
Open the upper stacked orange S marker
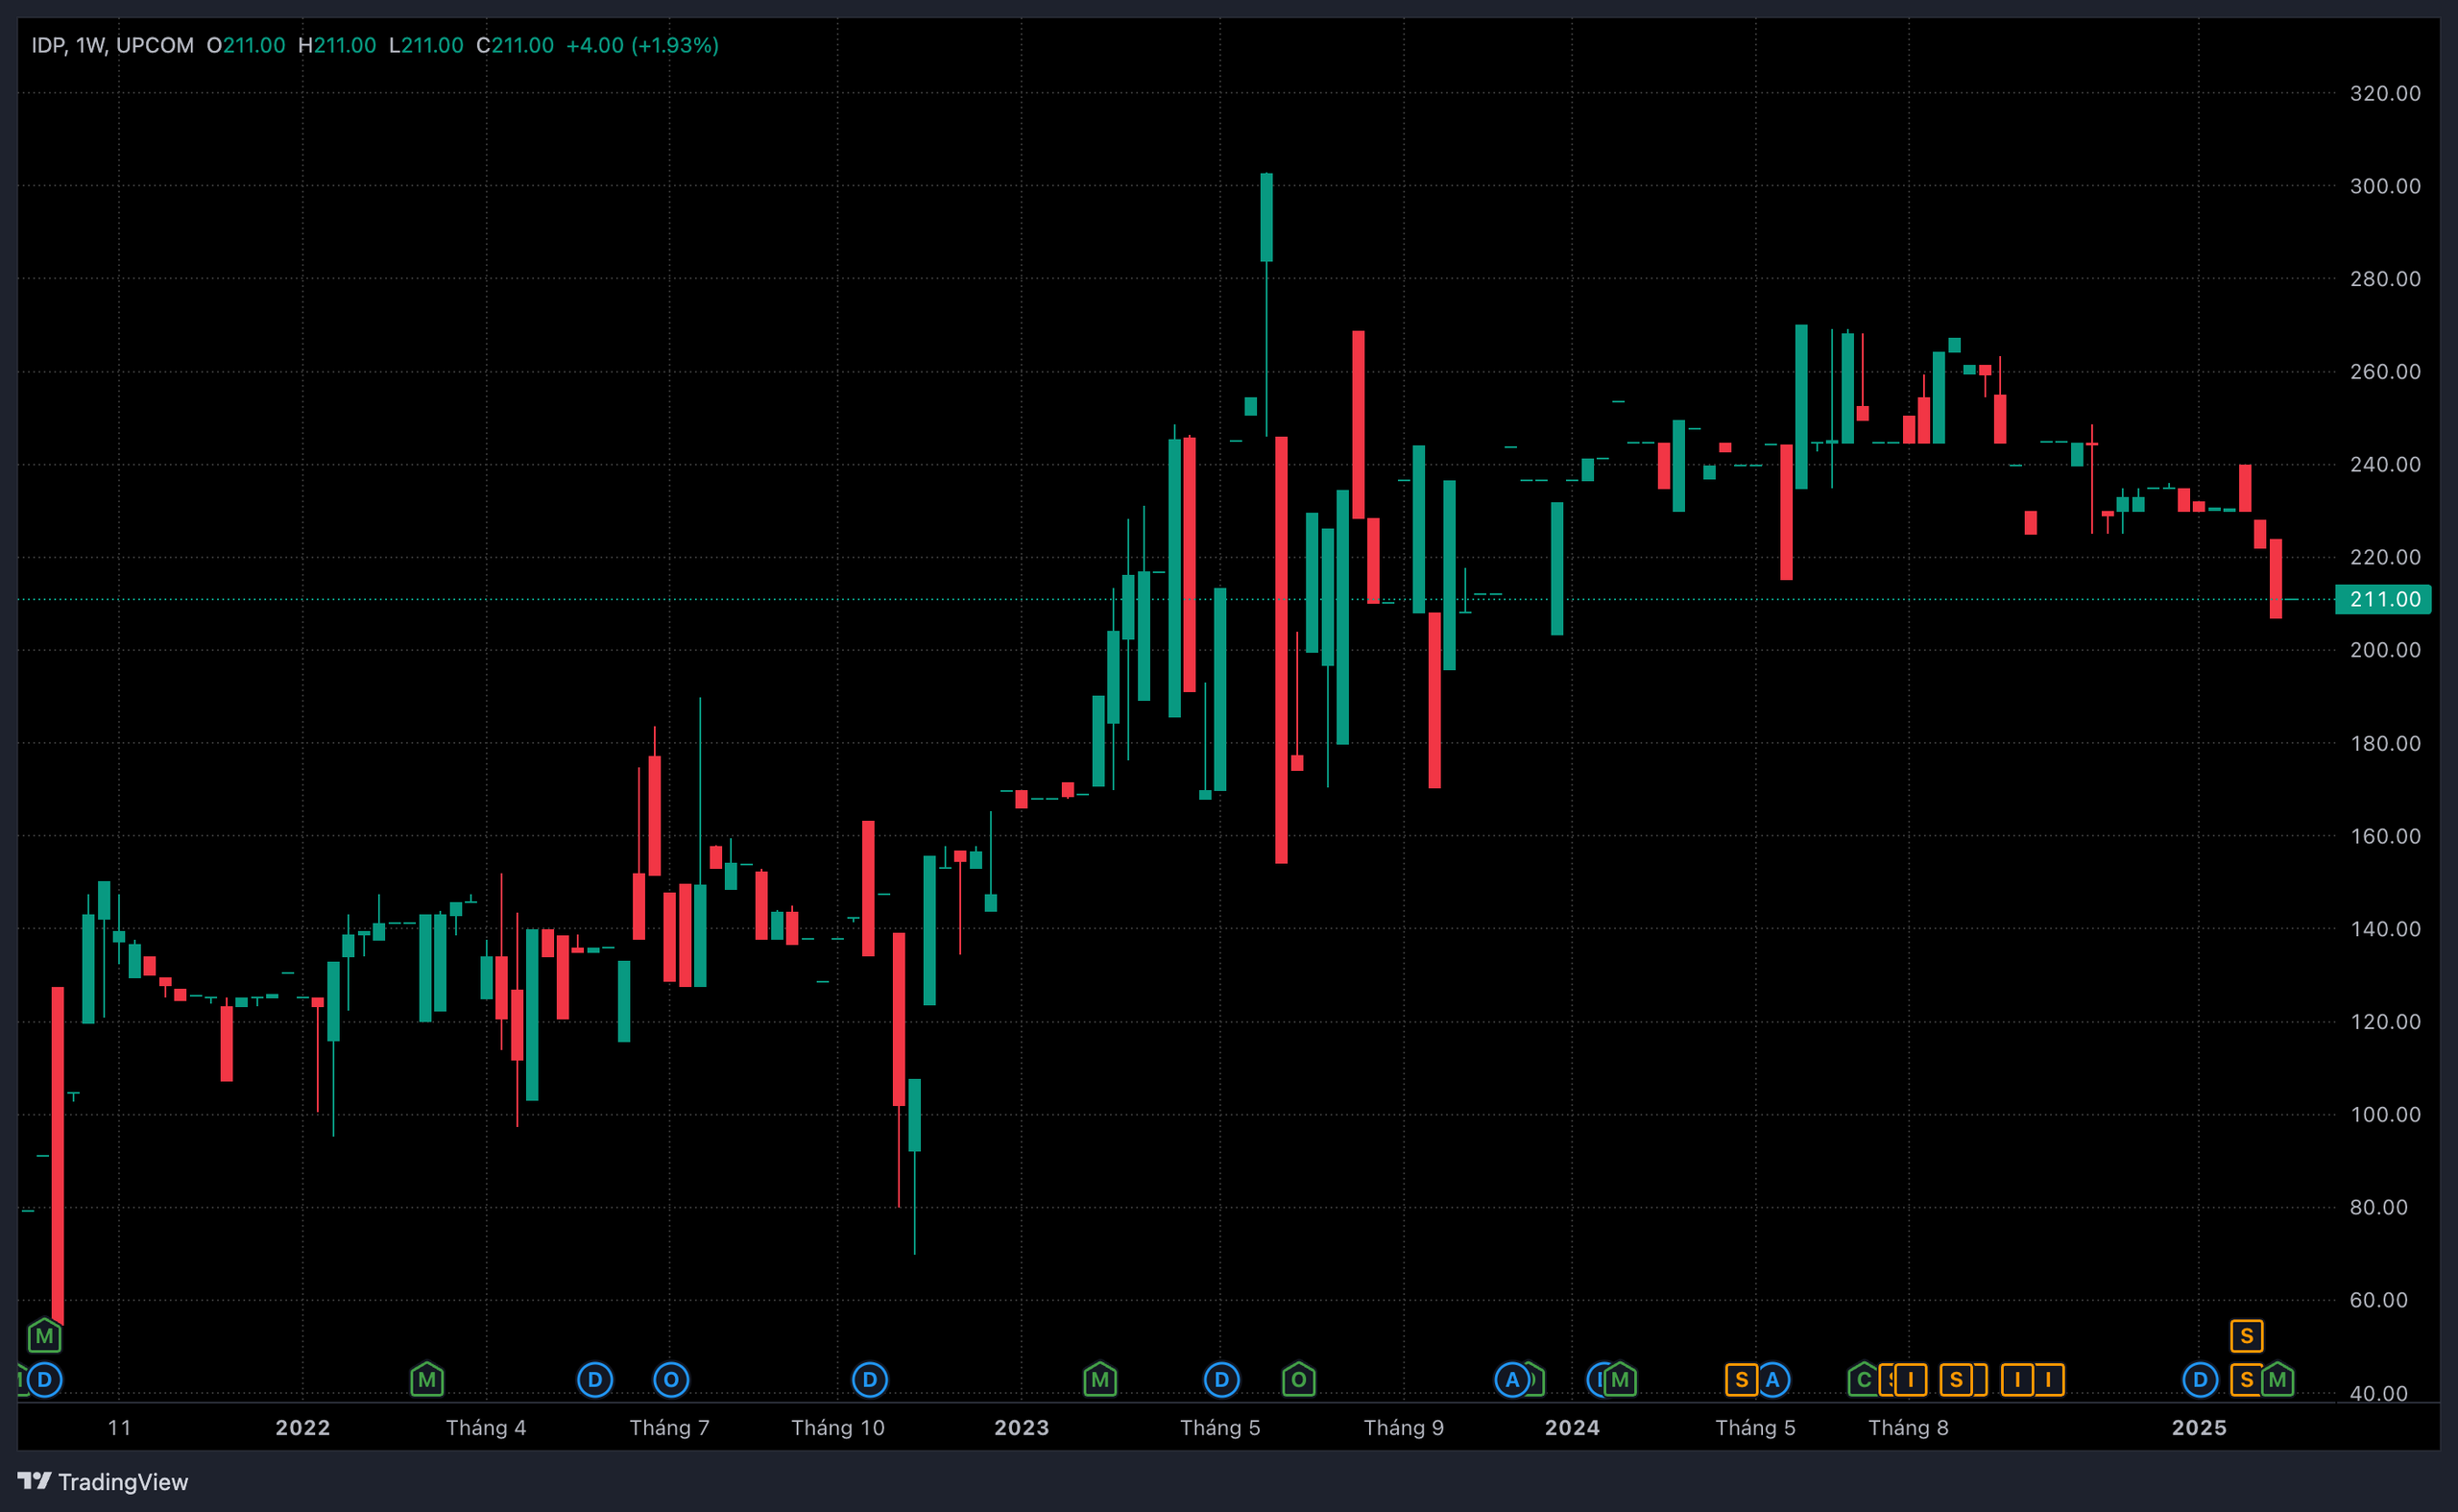(x=2246, y=1336)
